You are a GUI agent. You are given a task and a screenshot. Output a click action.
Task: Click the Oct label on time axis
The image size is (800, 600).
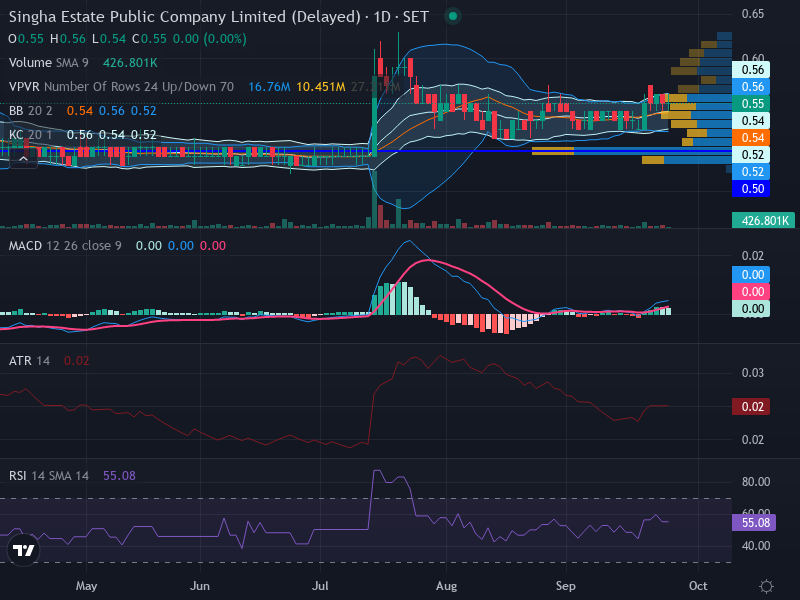coord(698,586)
